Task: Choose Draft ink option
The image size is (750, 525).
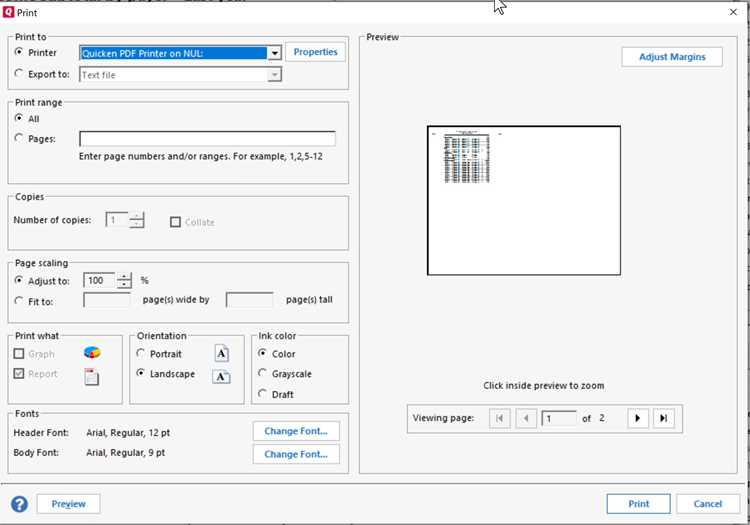Action: [262, 394]
